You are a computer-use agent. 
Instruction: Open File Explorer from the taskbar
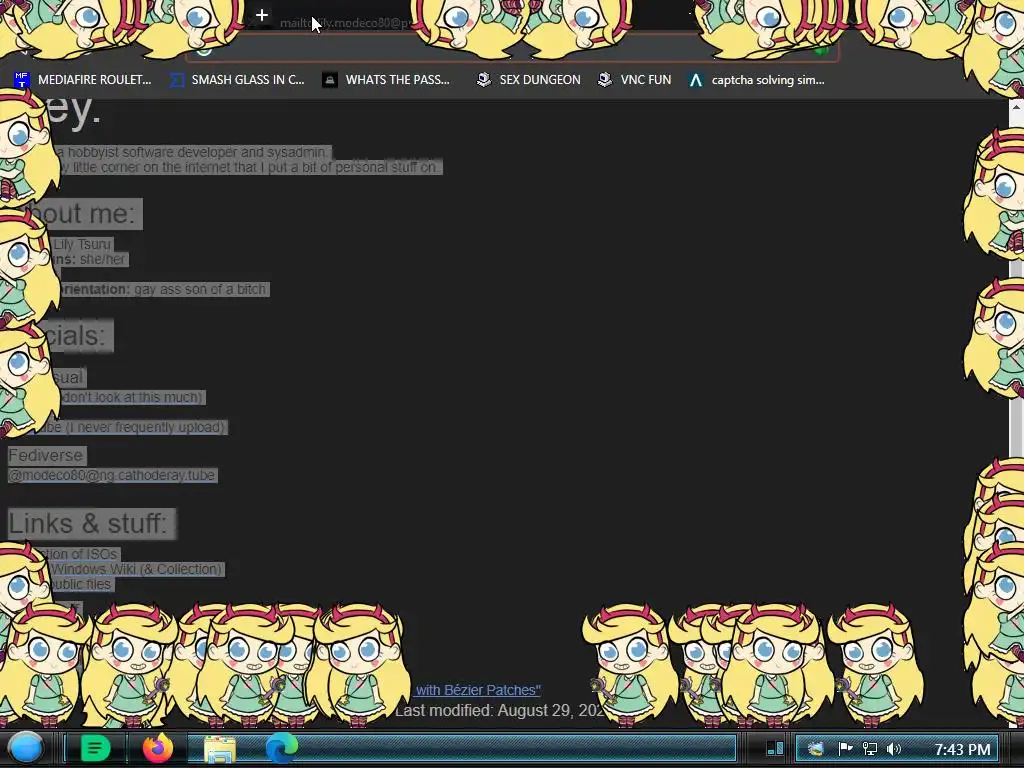(220, 749)
